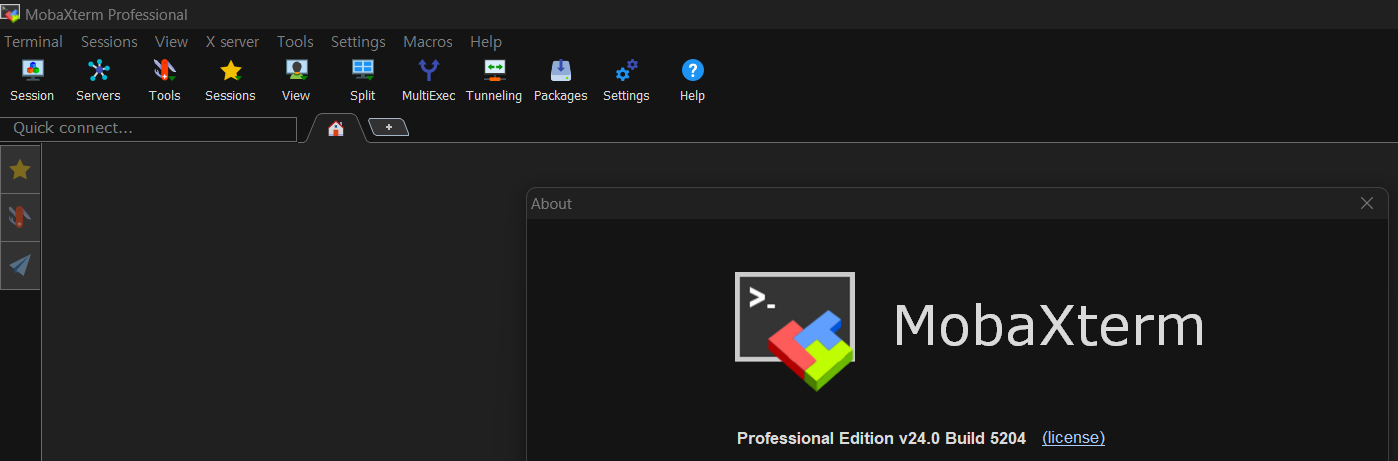Show the sidebar Macros paper plane tab

click(20, 265)
